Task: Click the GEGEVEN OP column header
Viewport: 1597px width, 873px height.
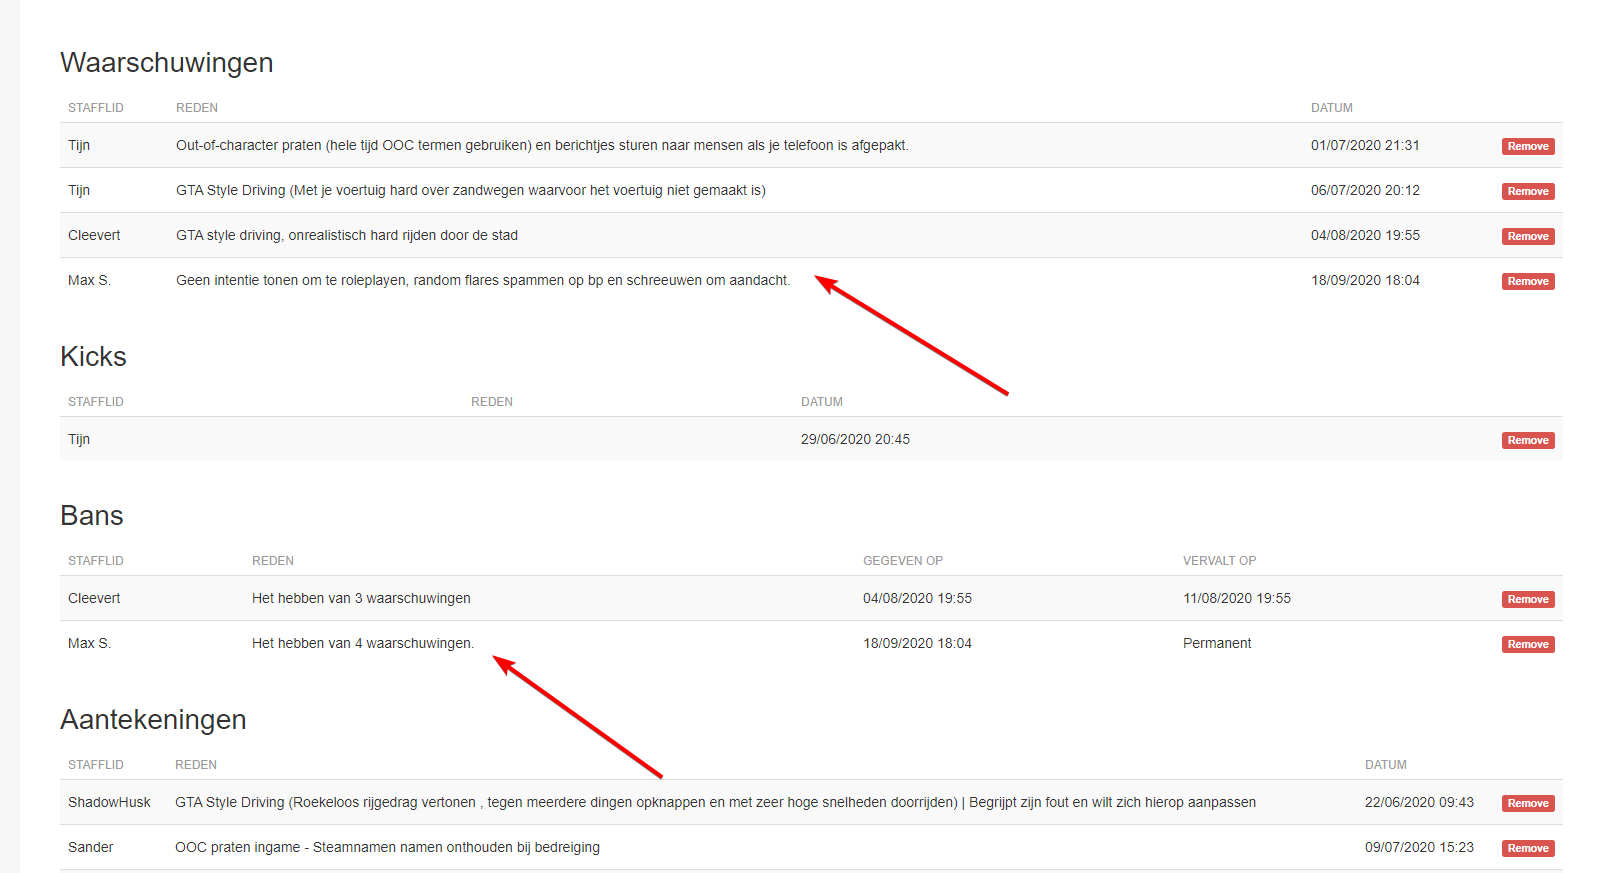Action: point(902,561)
